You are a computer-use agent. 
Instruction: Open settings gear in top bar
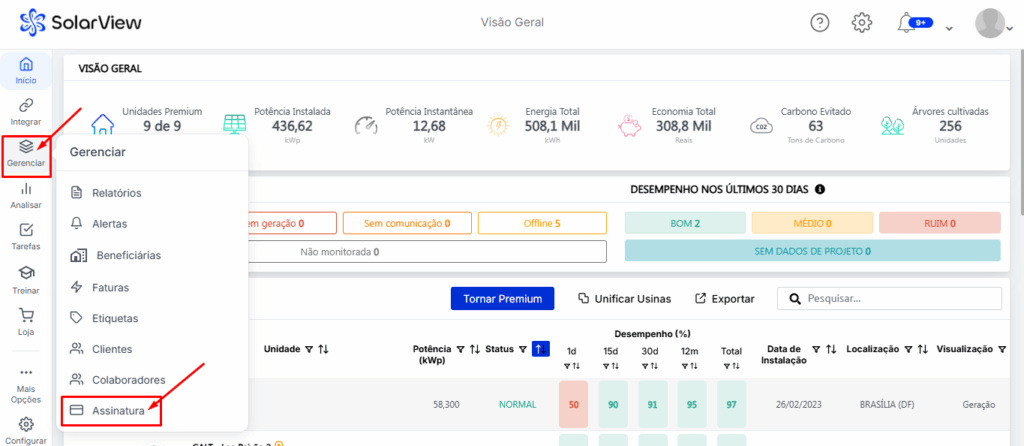(862, 23)
